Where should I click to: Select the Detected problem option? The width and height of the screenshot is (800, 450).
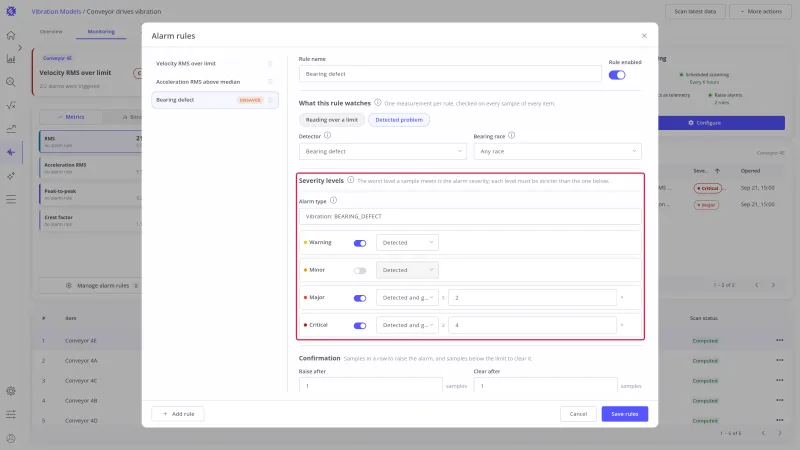pyautogui.click(x=399, y=120)
